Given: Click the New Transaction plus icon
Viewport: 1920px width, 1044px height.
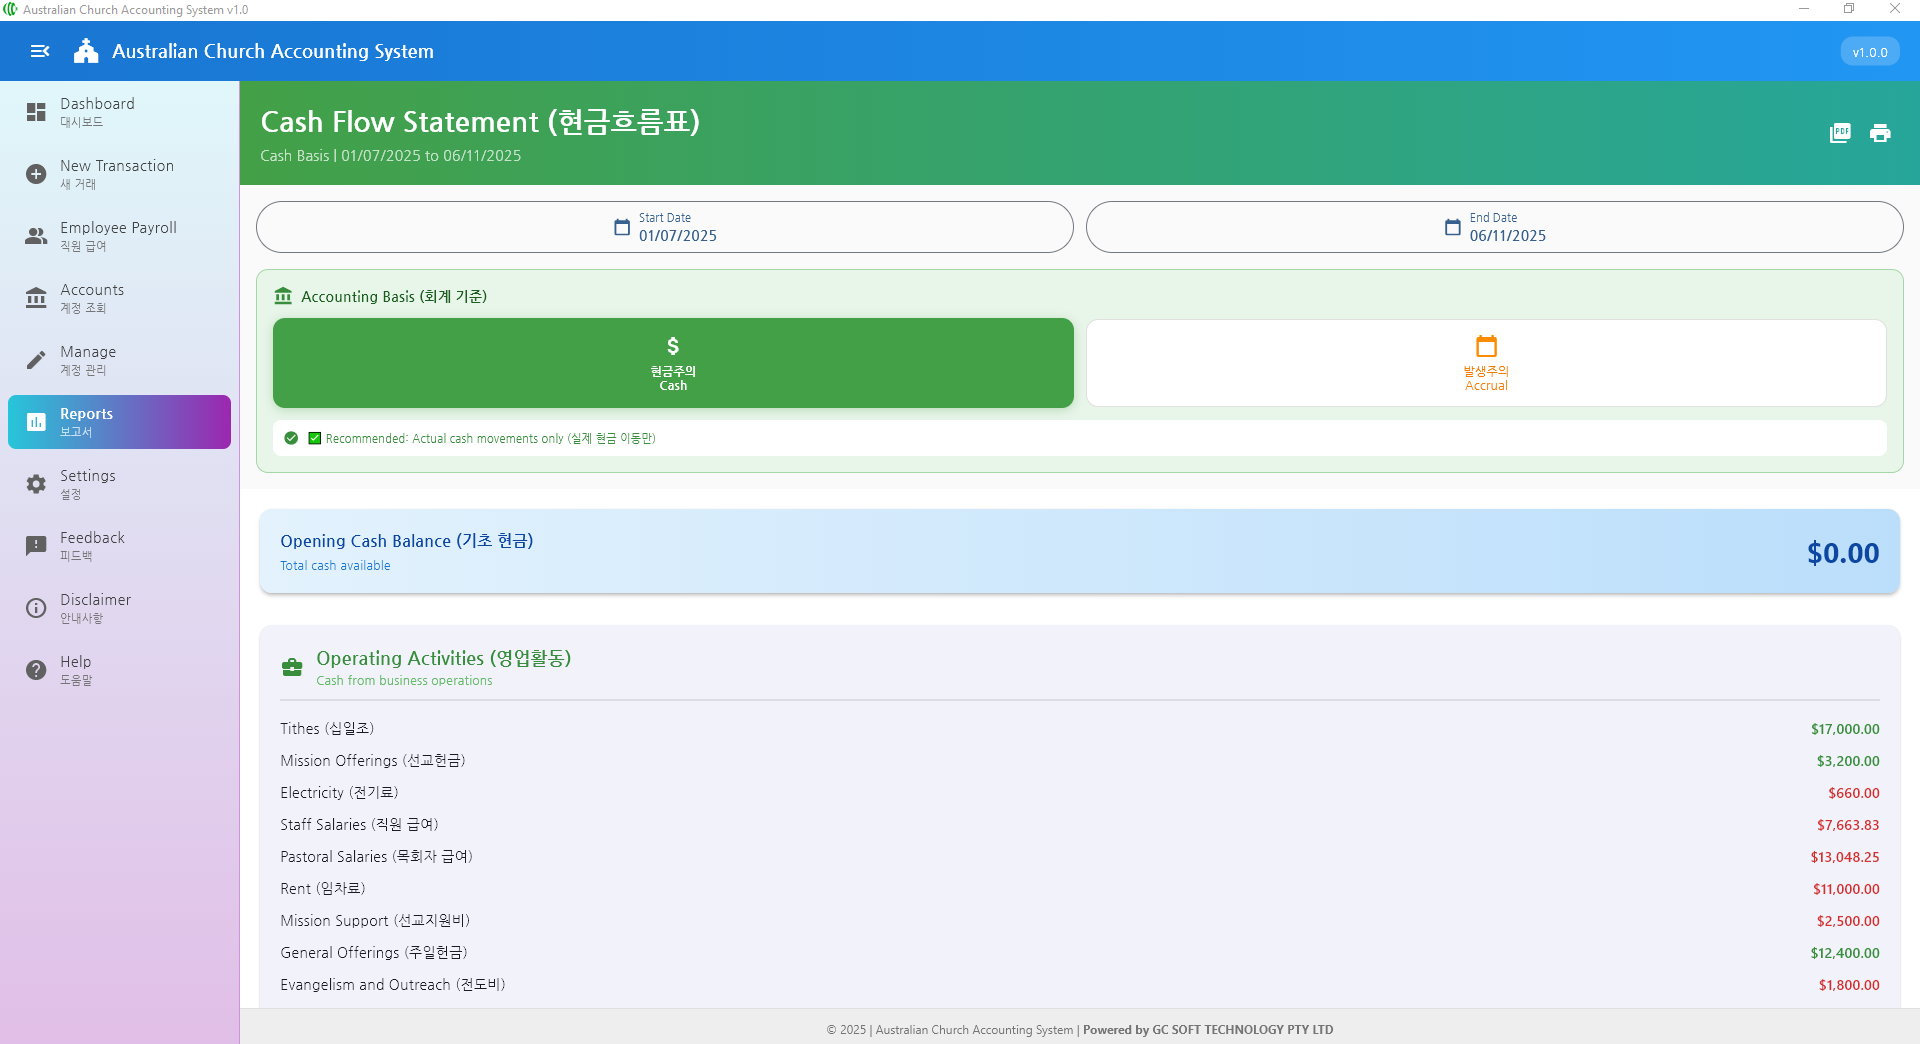Looking at the screenshot, I should [x=36, y=174].
